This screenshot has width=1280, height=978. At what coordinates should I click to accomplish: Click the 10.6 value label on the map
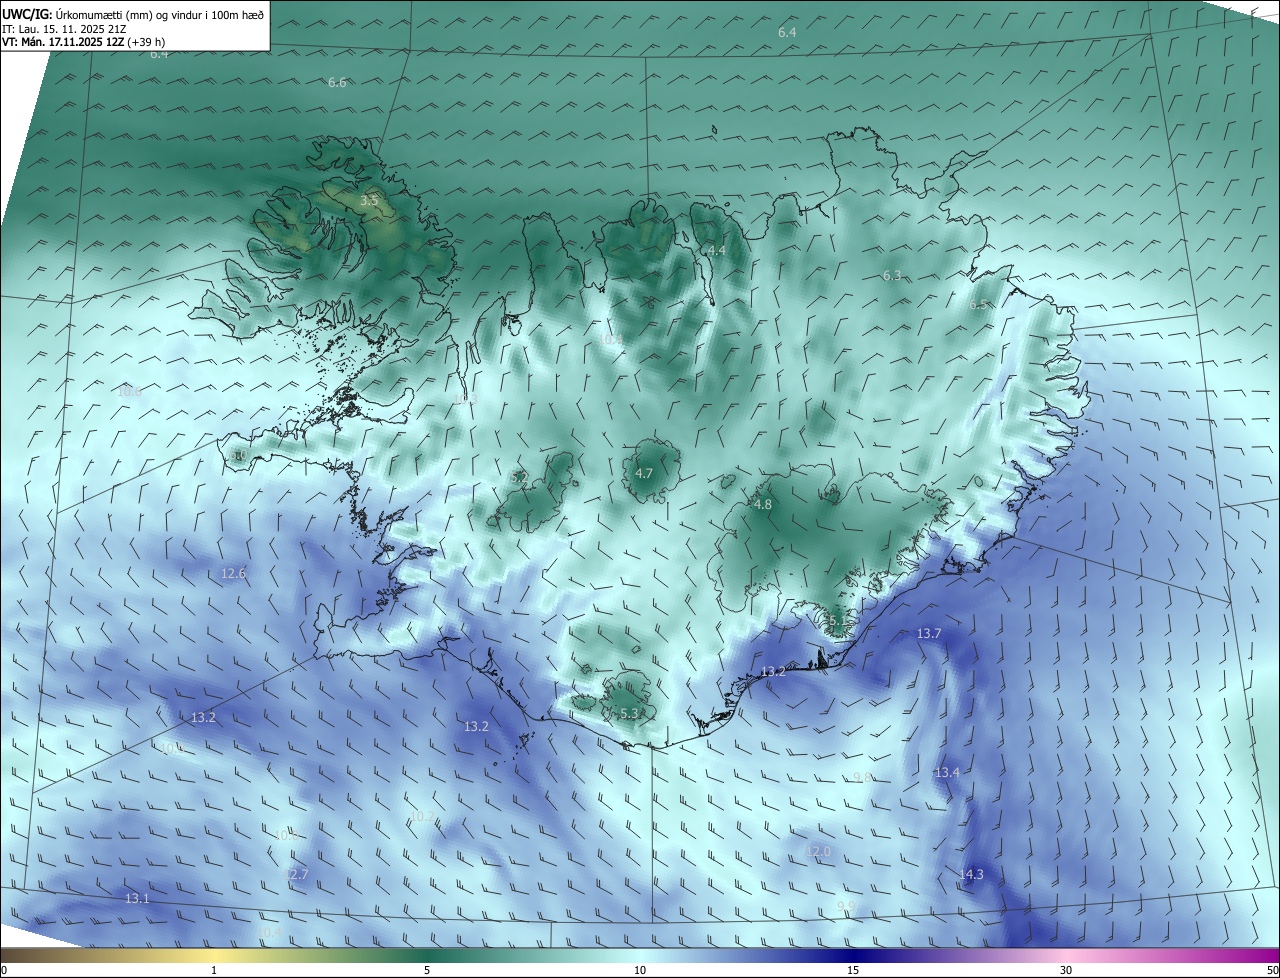[x=129, y=391]
